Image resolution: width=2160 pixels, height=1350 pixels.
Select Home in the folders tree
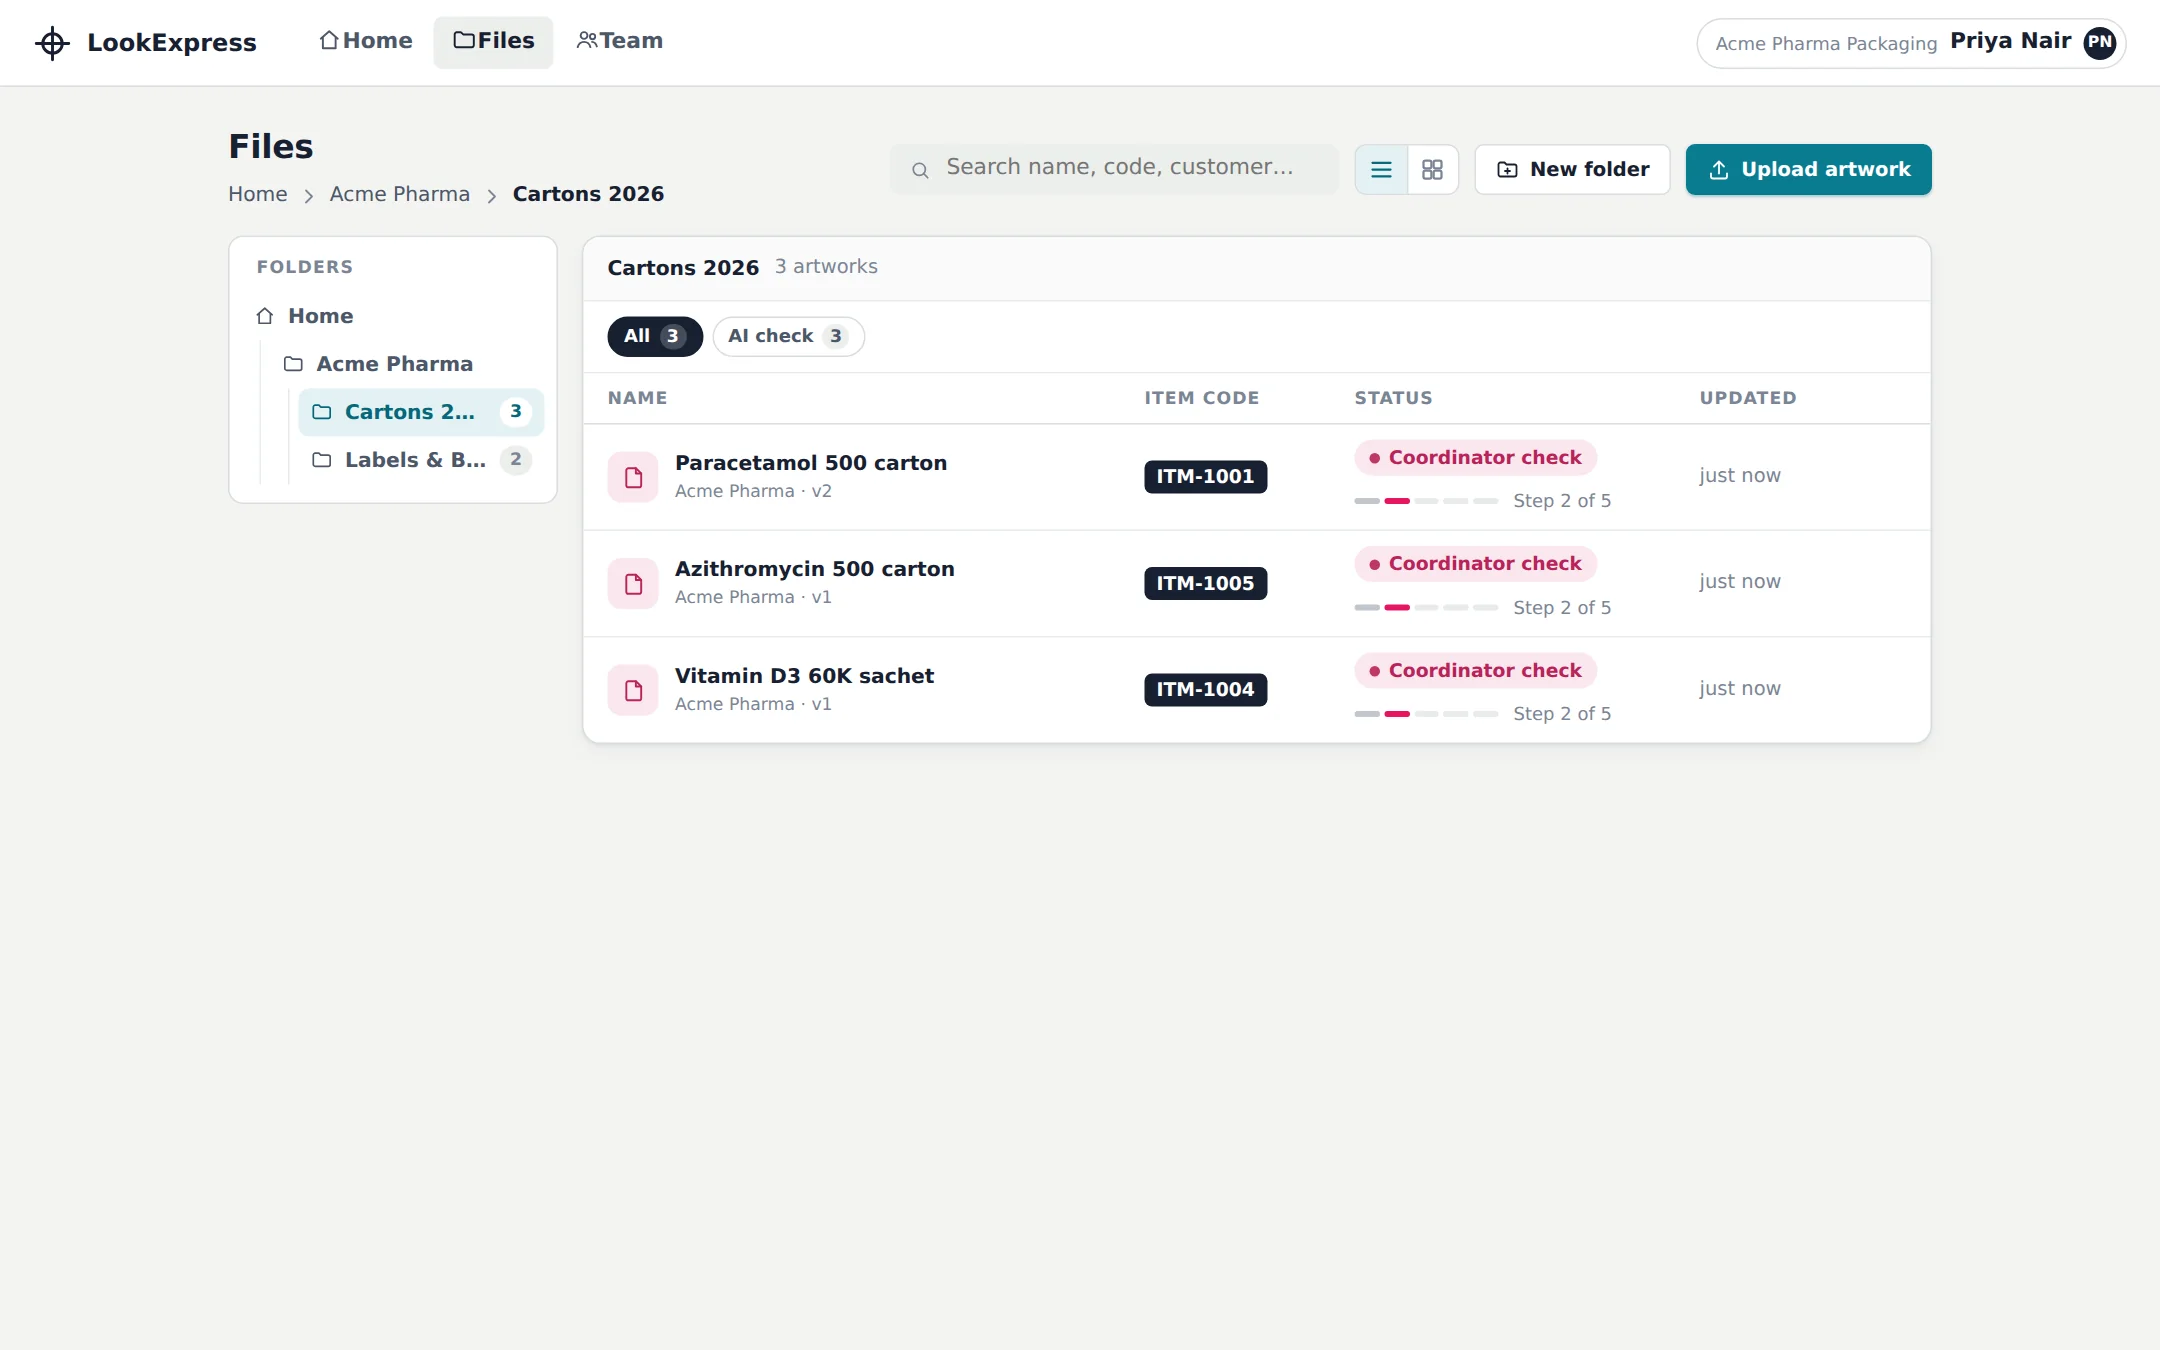[x=392, y=316]
